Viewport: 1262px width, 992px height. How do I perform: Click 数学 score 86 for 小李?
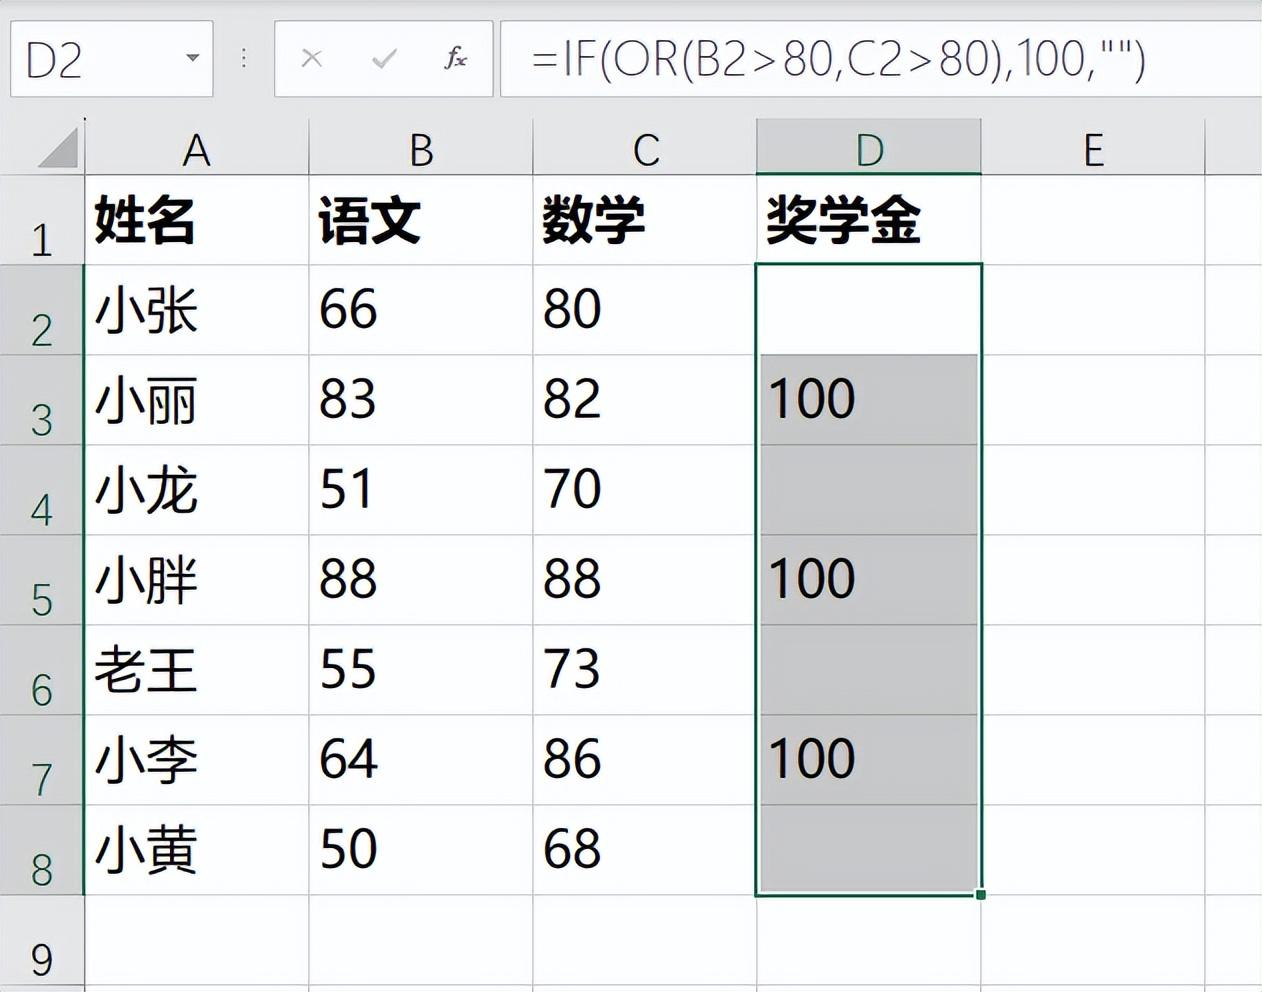(x=645, y=760)
